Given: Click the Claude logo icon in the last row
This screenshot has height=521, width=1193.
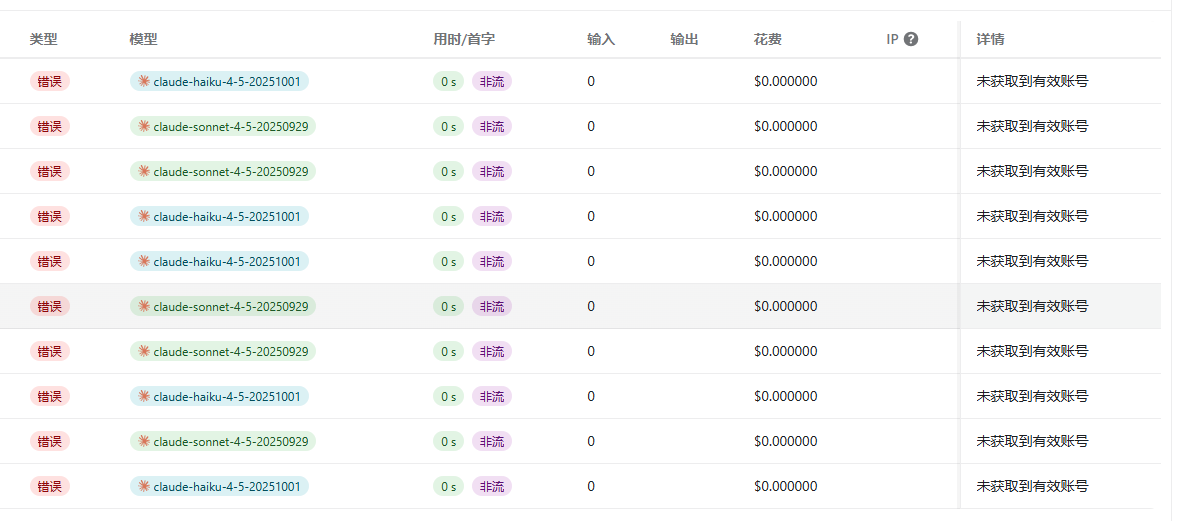Looking at the screenshot, I should point(144,486).
